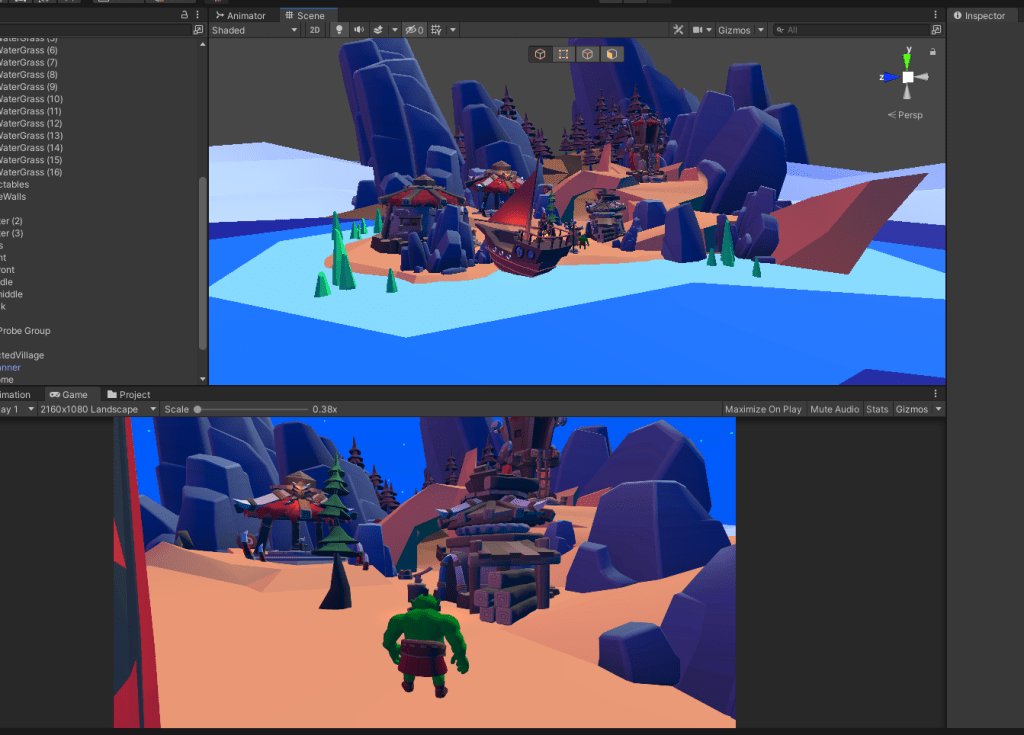Select the dashed rectangle overlay icon
Viewport: 1024px width, 735px height.
(x=564, y=54)
